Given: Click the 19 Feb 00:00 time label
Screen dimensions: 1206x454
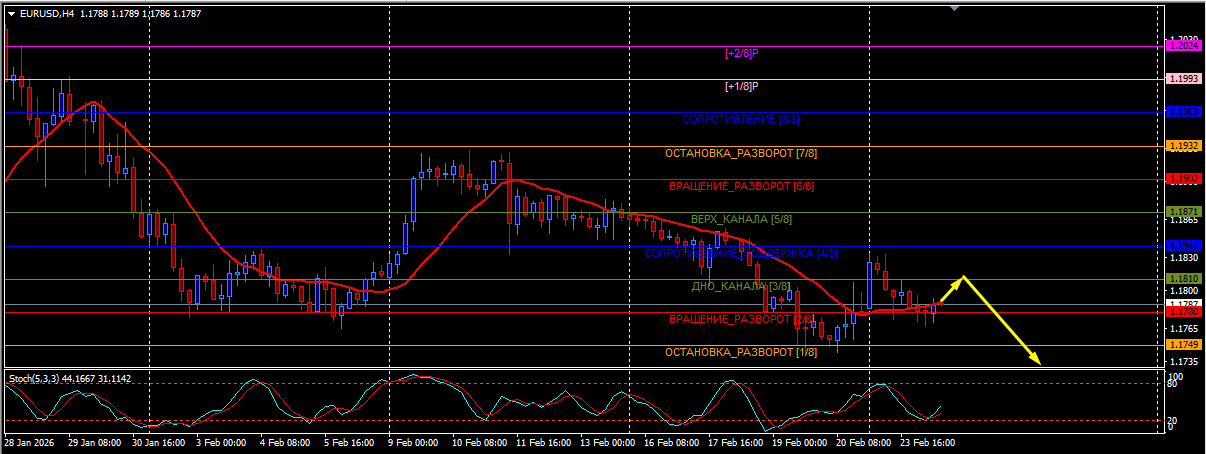Looking at the screenshot, I should click(x=800, y=441).
